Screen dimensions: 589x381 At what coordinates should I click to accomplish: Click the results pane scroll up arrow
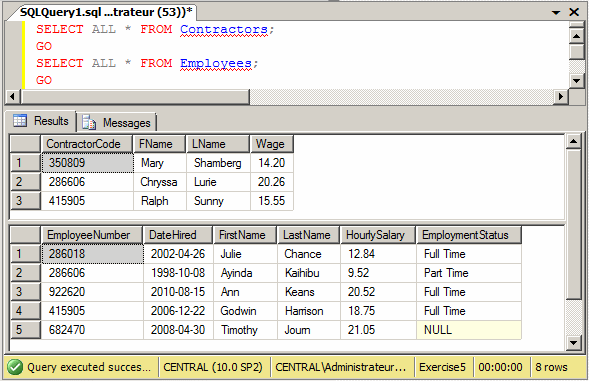coord(573,142)
